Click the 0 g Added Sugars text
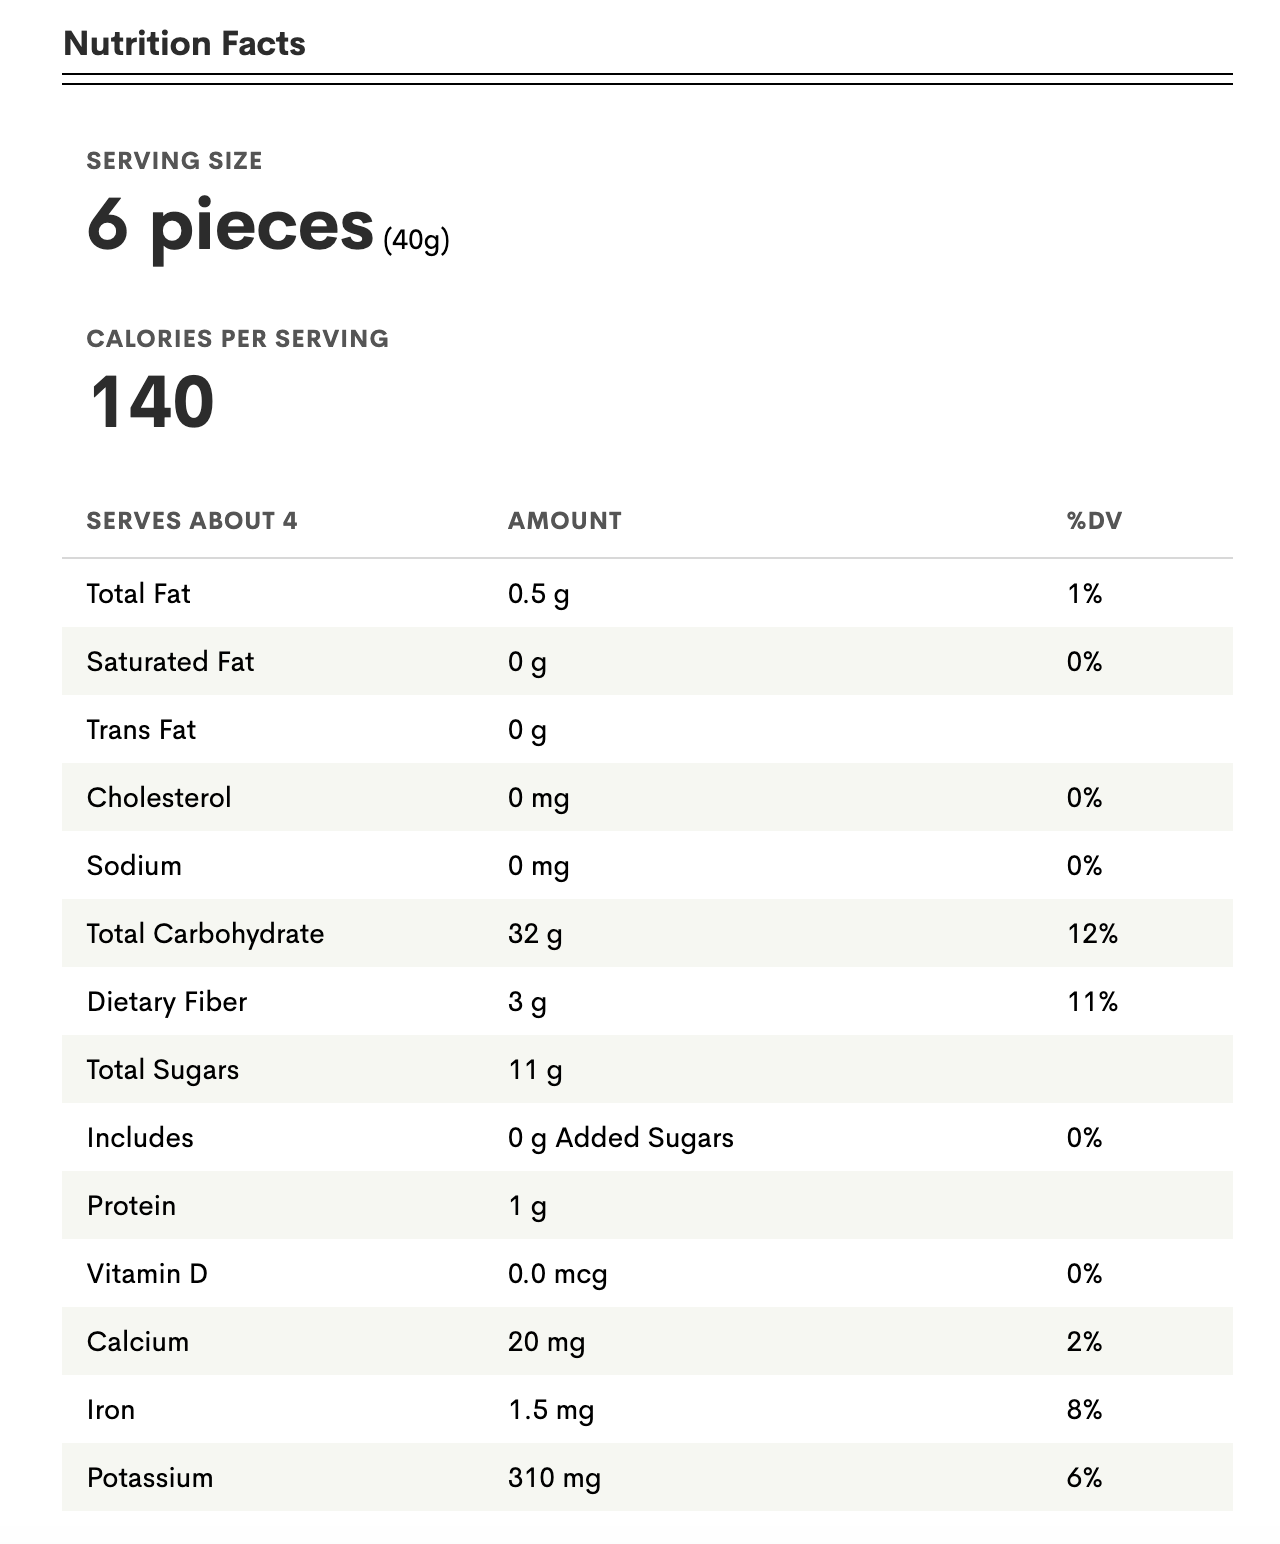 620,1138
